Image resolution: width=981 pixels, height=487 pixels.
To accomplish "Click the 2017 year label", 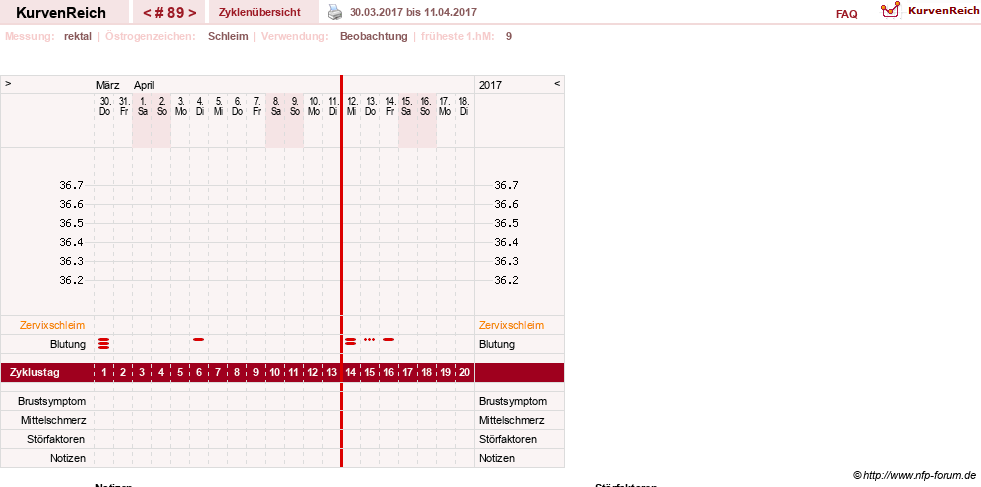I will tap(490, 85).
